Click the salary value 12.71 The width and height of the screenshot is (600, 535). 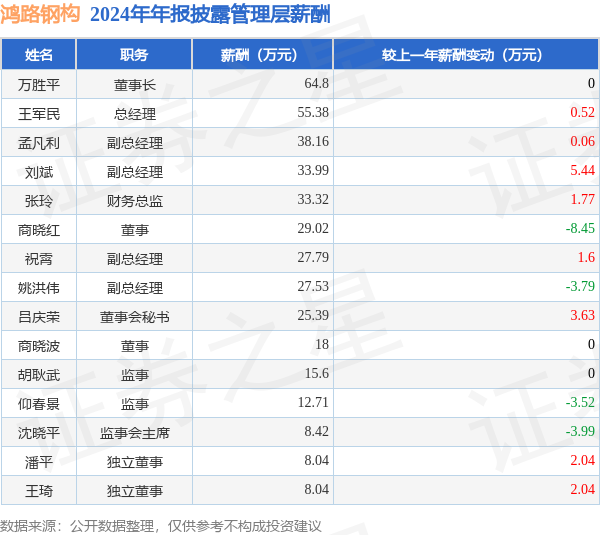coord(313,403)
